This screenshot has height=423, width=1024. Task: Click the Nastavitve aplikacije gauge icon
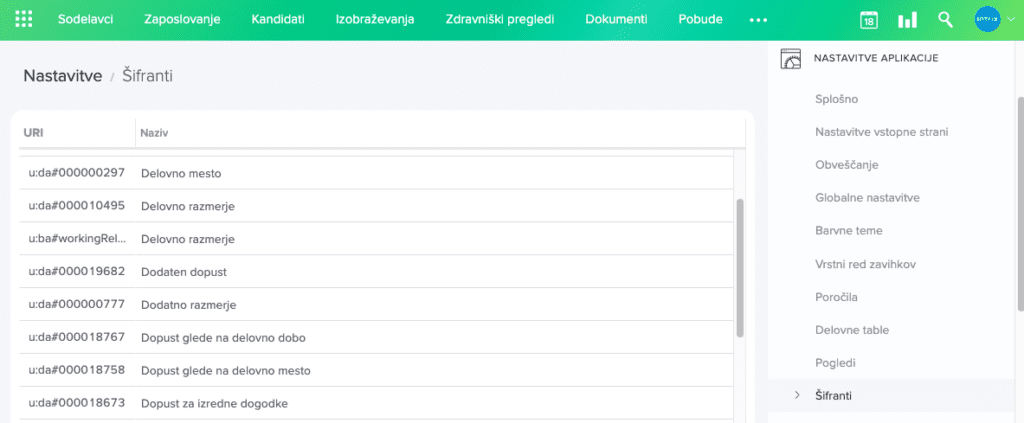pyautogui.click(x=791, y=59)
